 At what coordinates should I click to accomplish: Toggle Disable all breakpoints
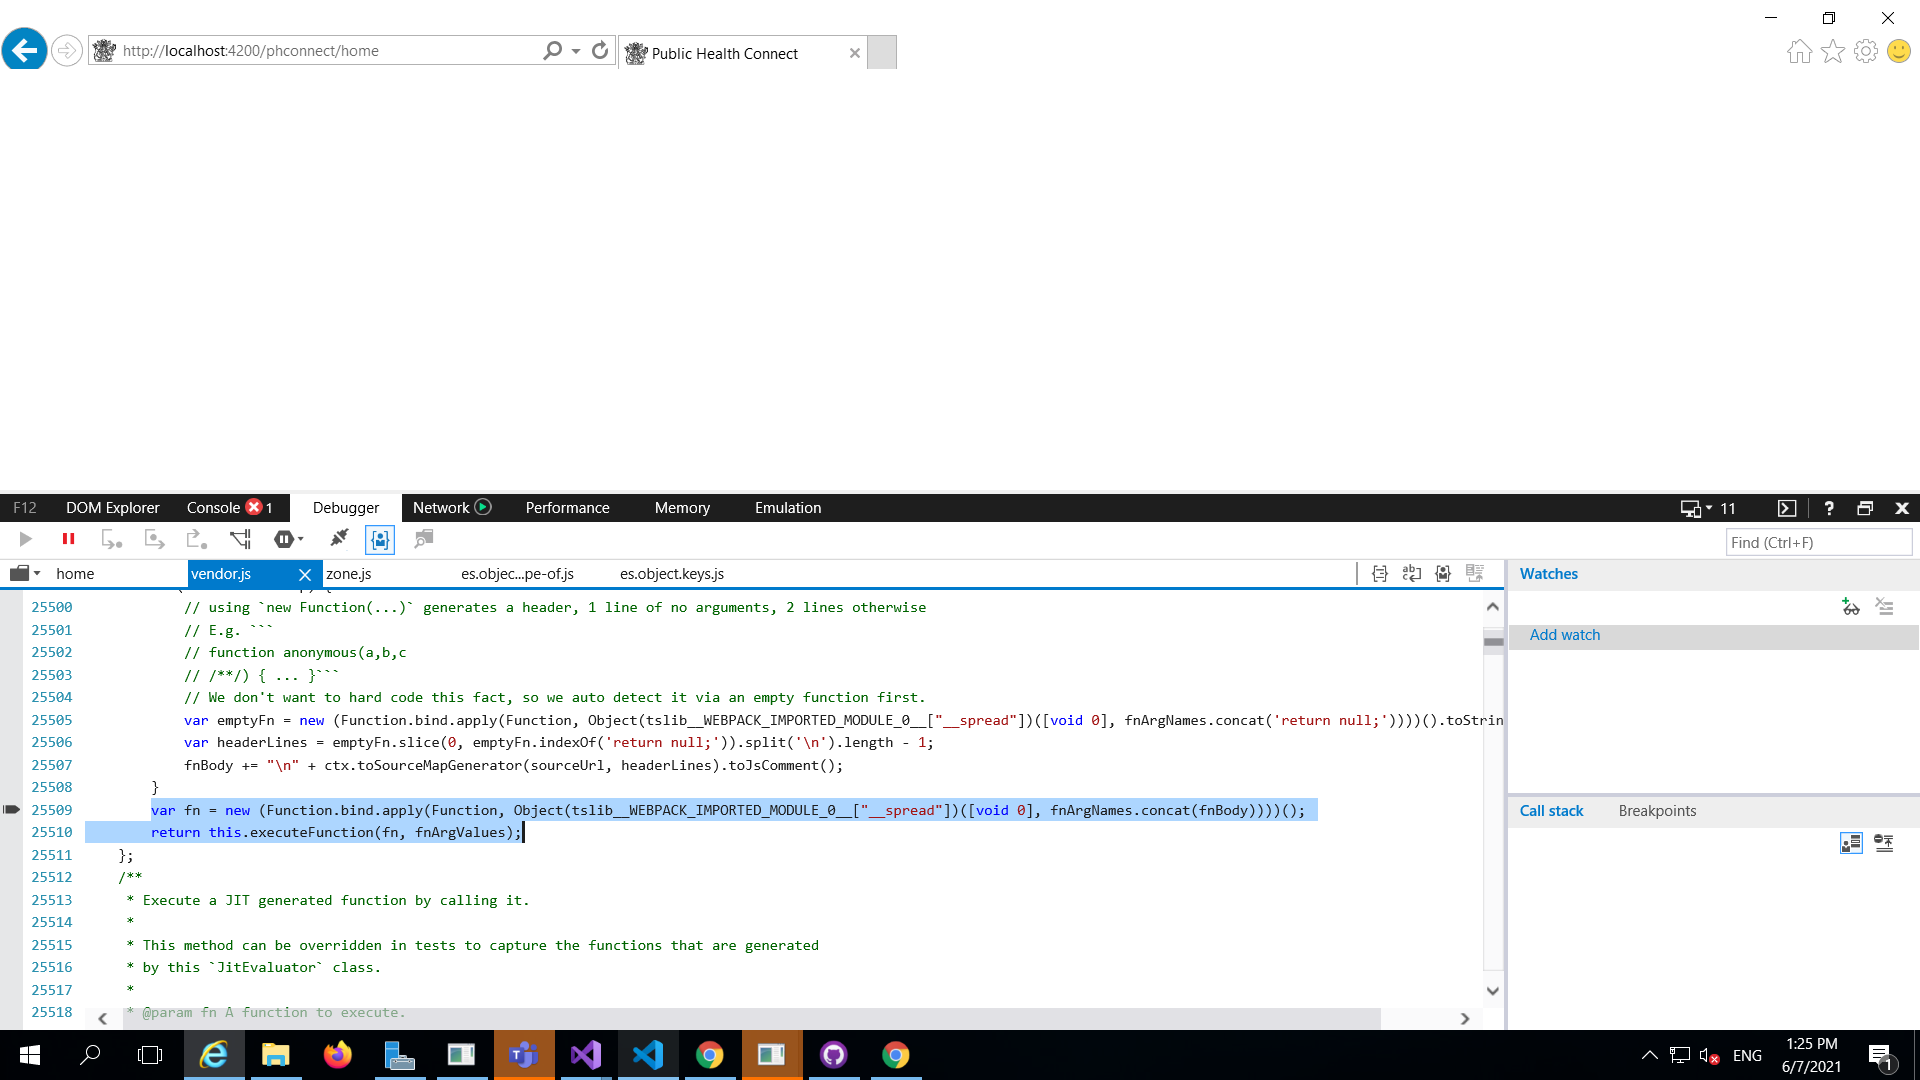pyautogui.click(x=240, y=539)
